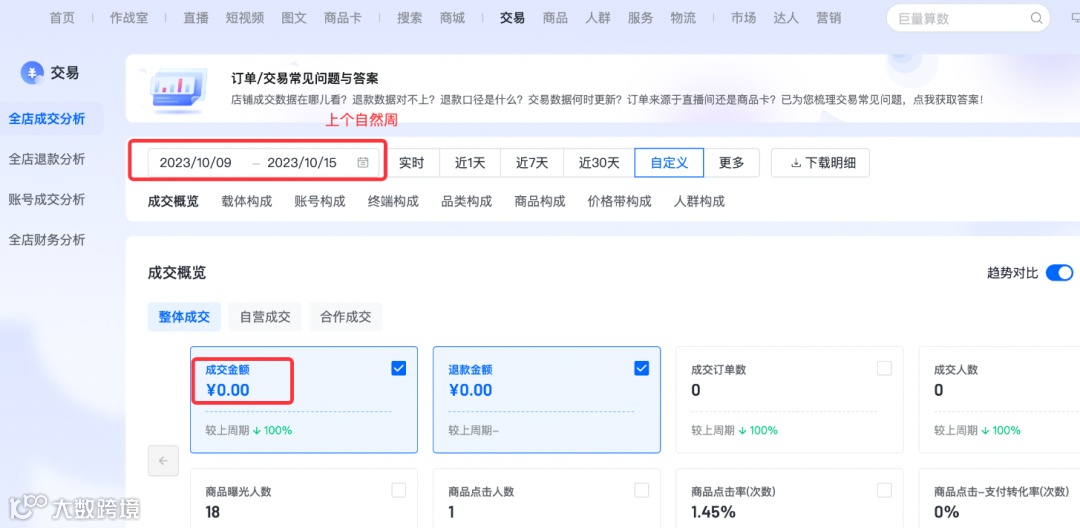
Task: Switch to 品类构成 tab
Action: pos(467,202)
